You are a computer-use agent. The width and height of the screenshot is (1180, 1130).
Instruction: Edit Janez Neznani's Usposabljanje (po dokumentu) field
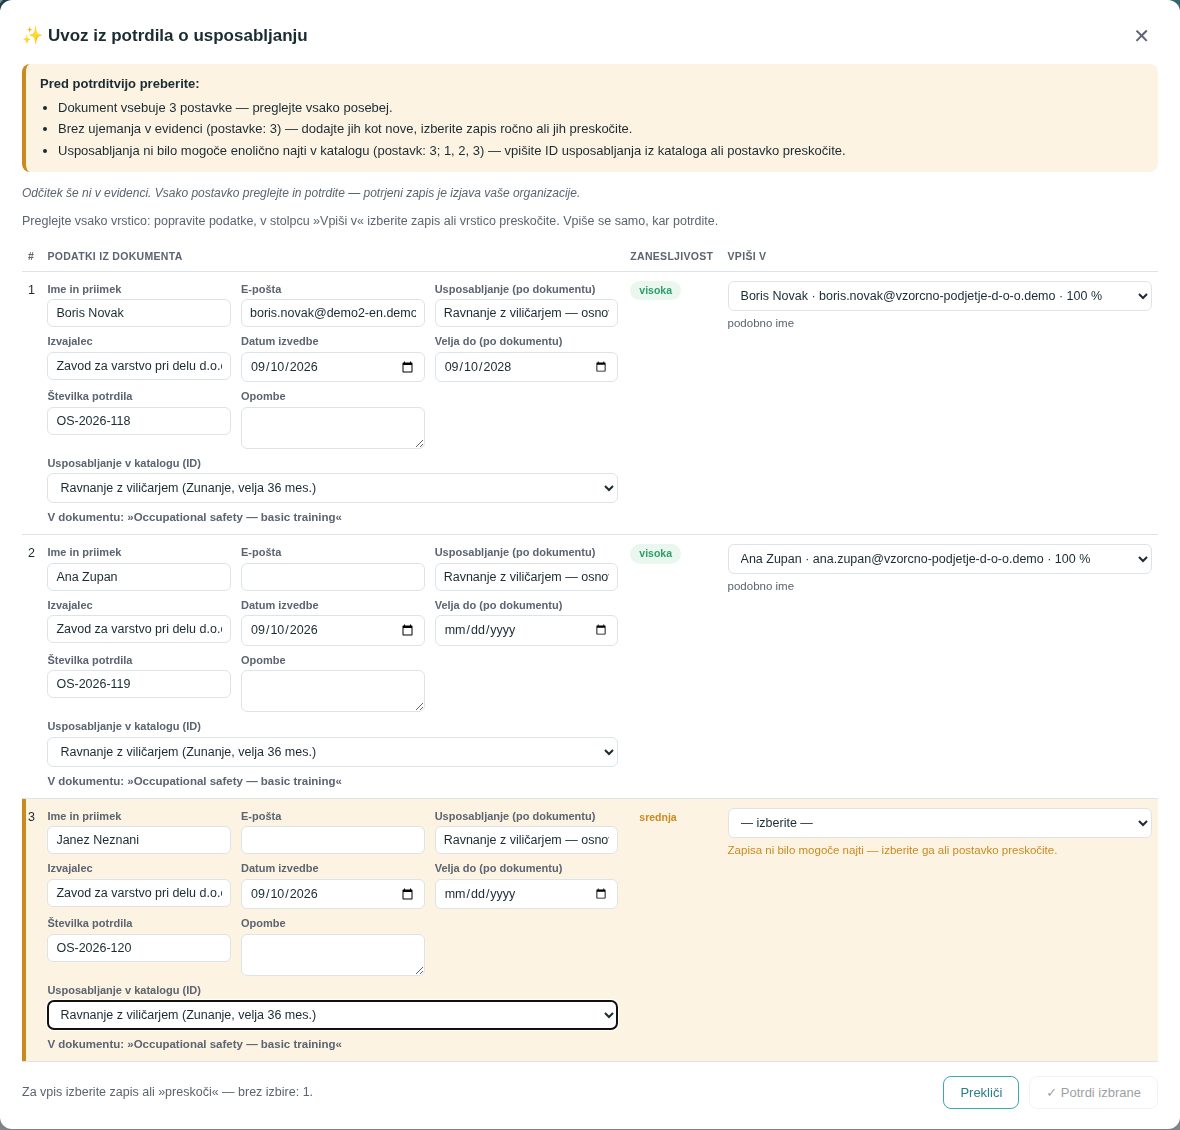click(x=526, y=840)
